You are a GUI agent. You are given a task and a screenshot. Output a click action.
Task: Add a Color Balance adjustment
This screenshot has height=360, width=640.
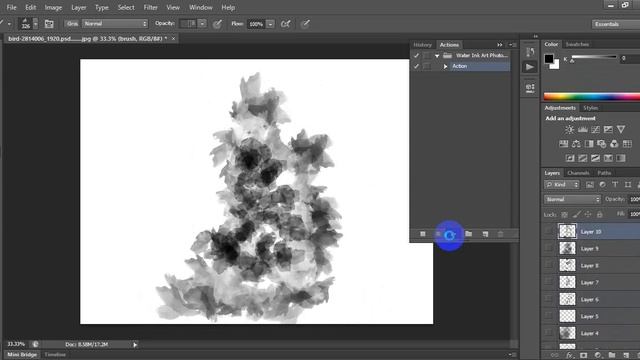576,144
